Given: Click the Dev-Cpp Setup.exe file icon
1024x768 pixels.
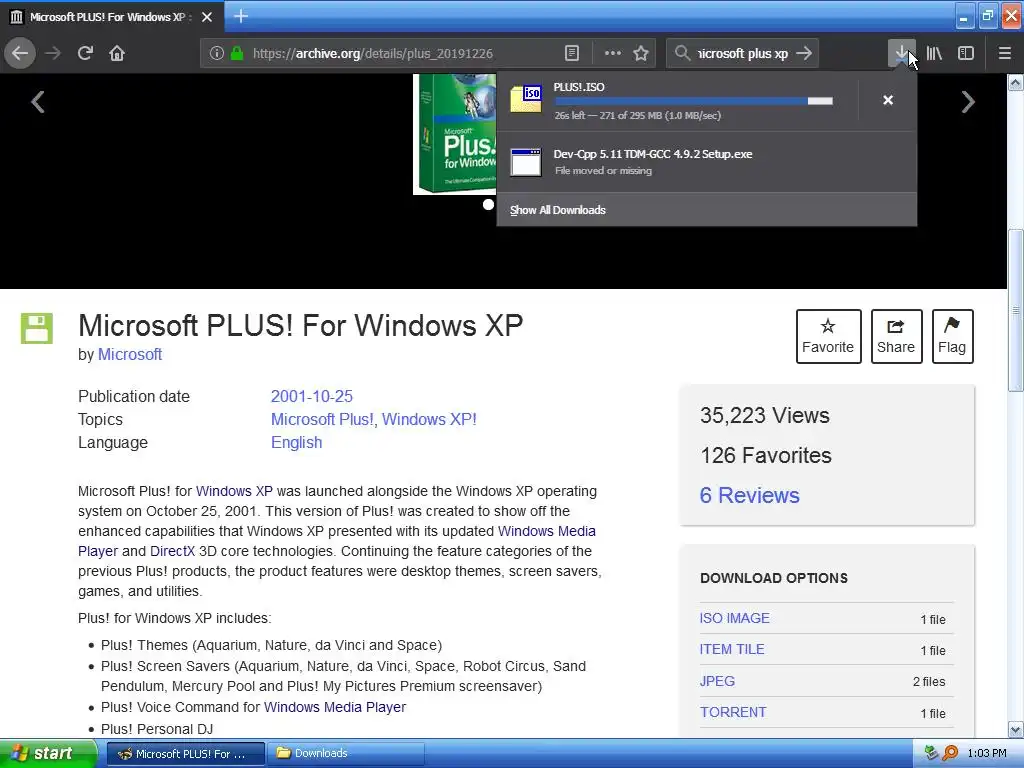Looking at the screenshot, I should [x=526, y=162].
